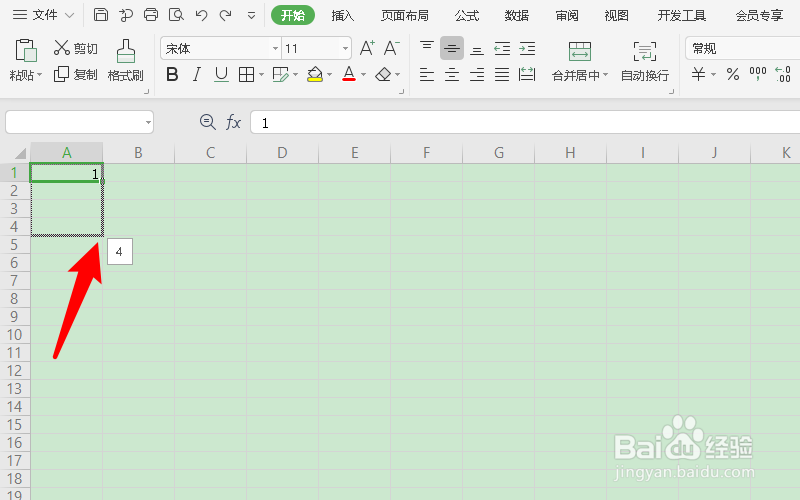Viewport: 800px width, 500px height.
Task: Apply red font color A
Action: click(349, 74)
